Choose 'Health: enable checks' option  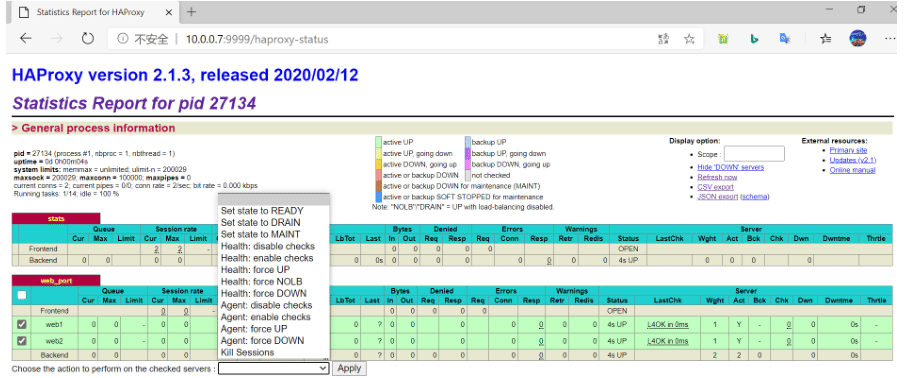(x=267, y=258)
